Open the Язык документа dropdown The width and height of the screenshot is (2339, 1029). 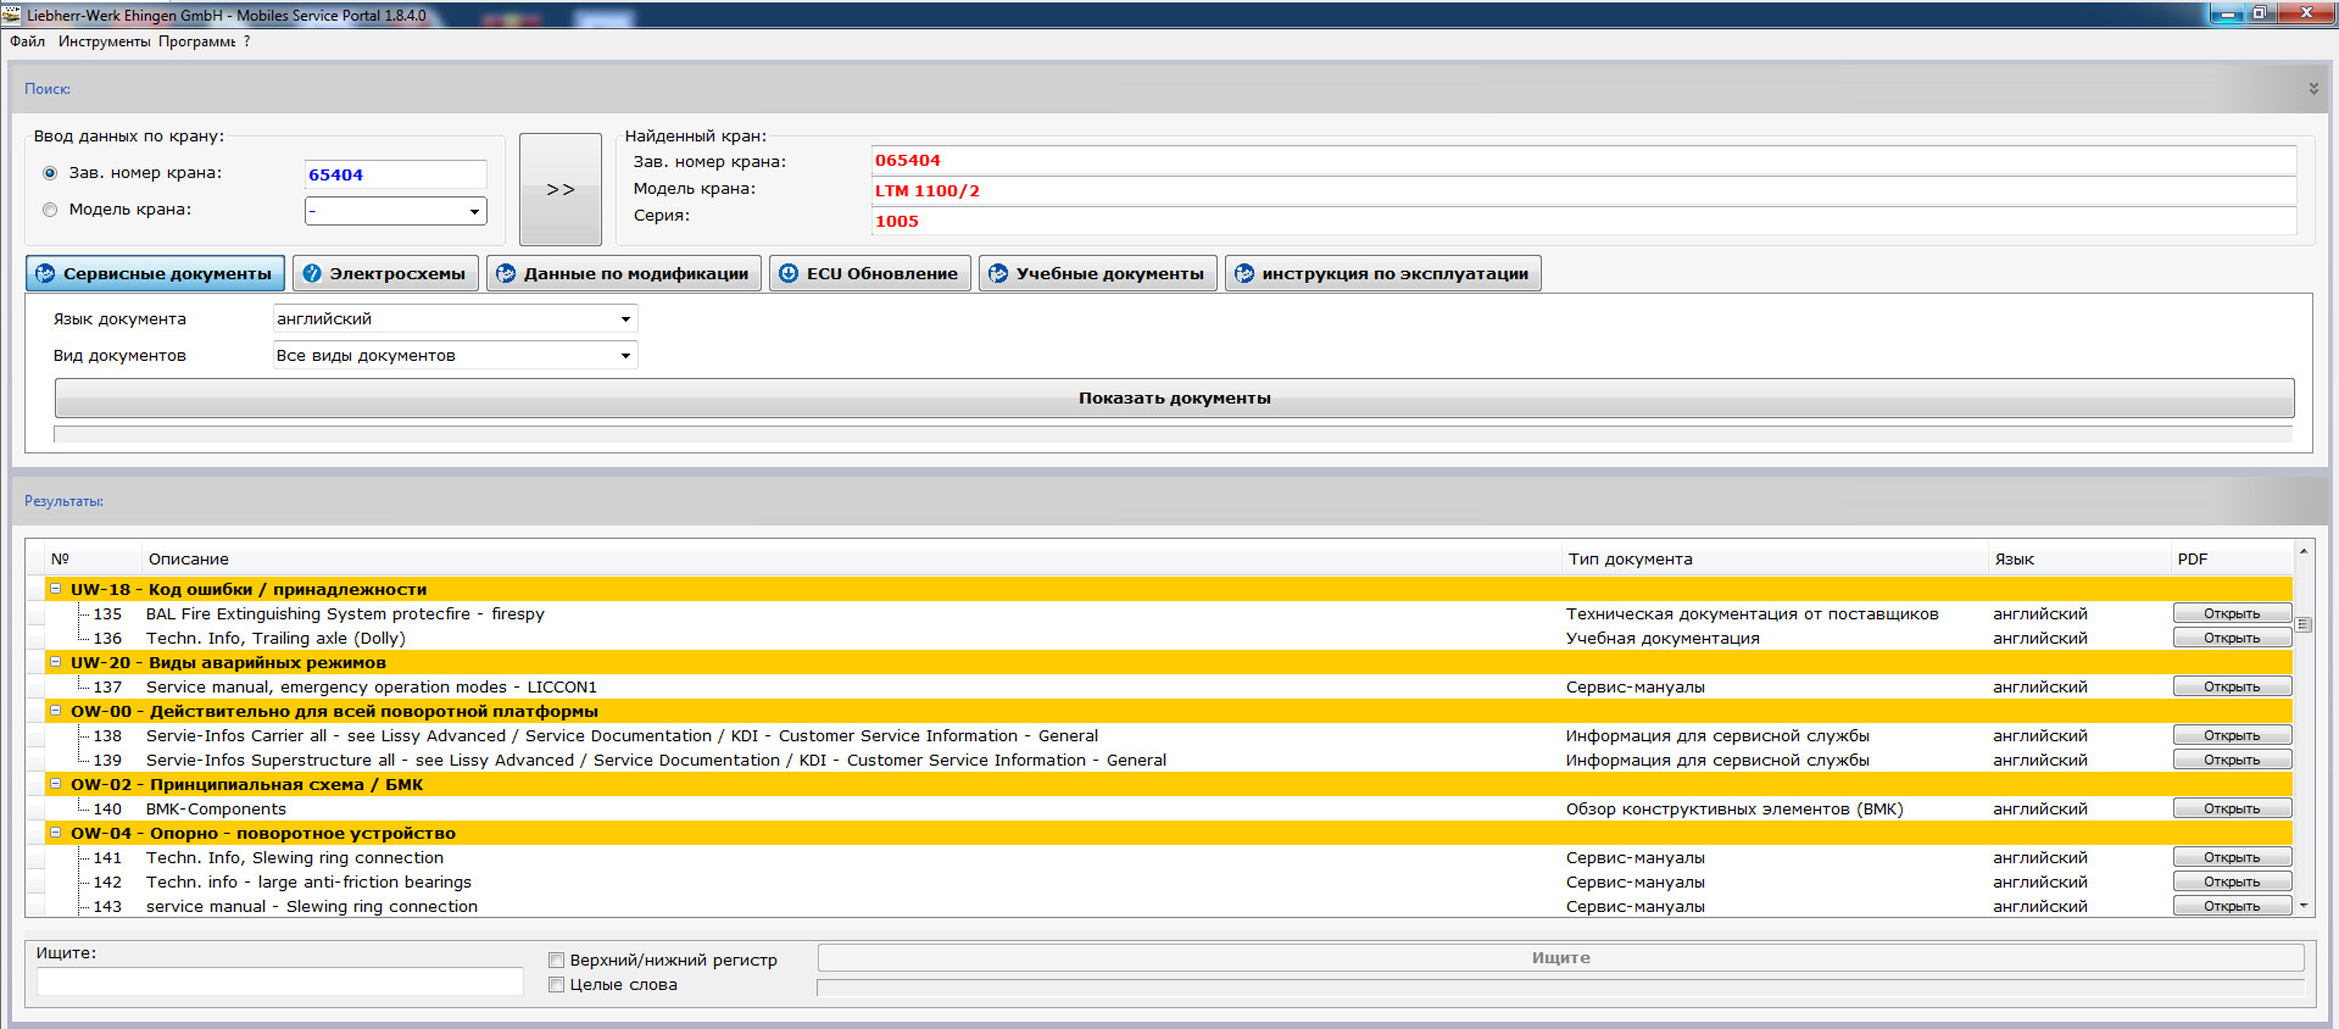[x=625, y=319]
